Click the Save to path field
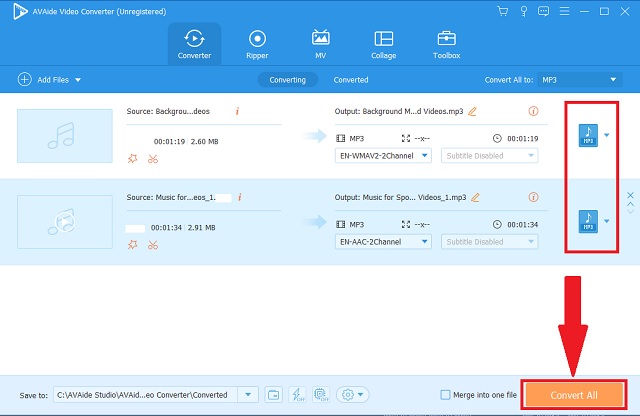This screenshot has height=416, width=640. point(145,395)
